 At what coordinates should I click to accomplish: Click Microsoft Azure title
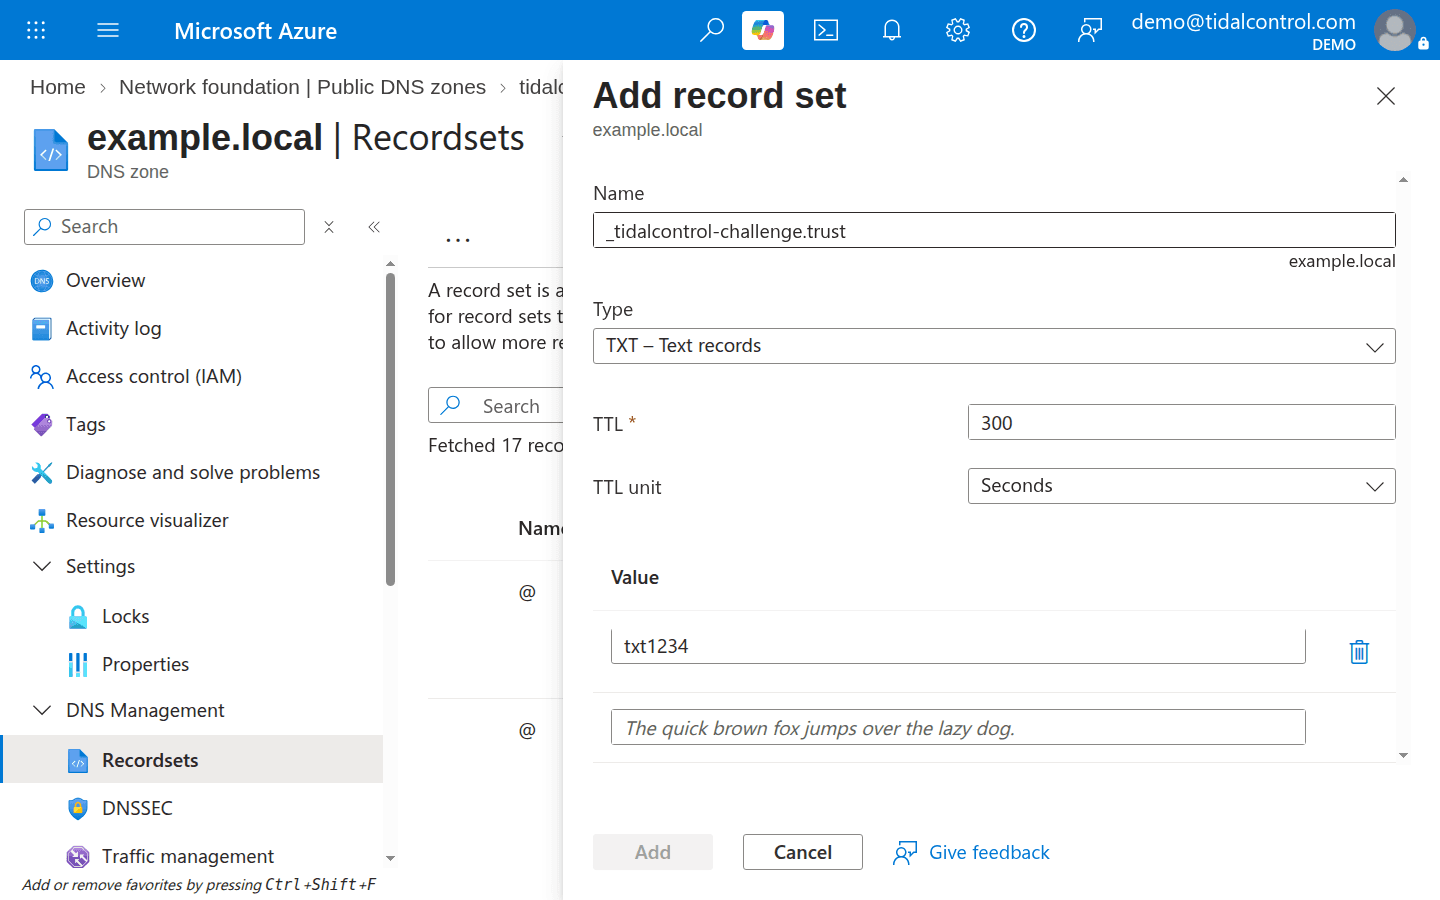click(255, 31)
